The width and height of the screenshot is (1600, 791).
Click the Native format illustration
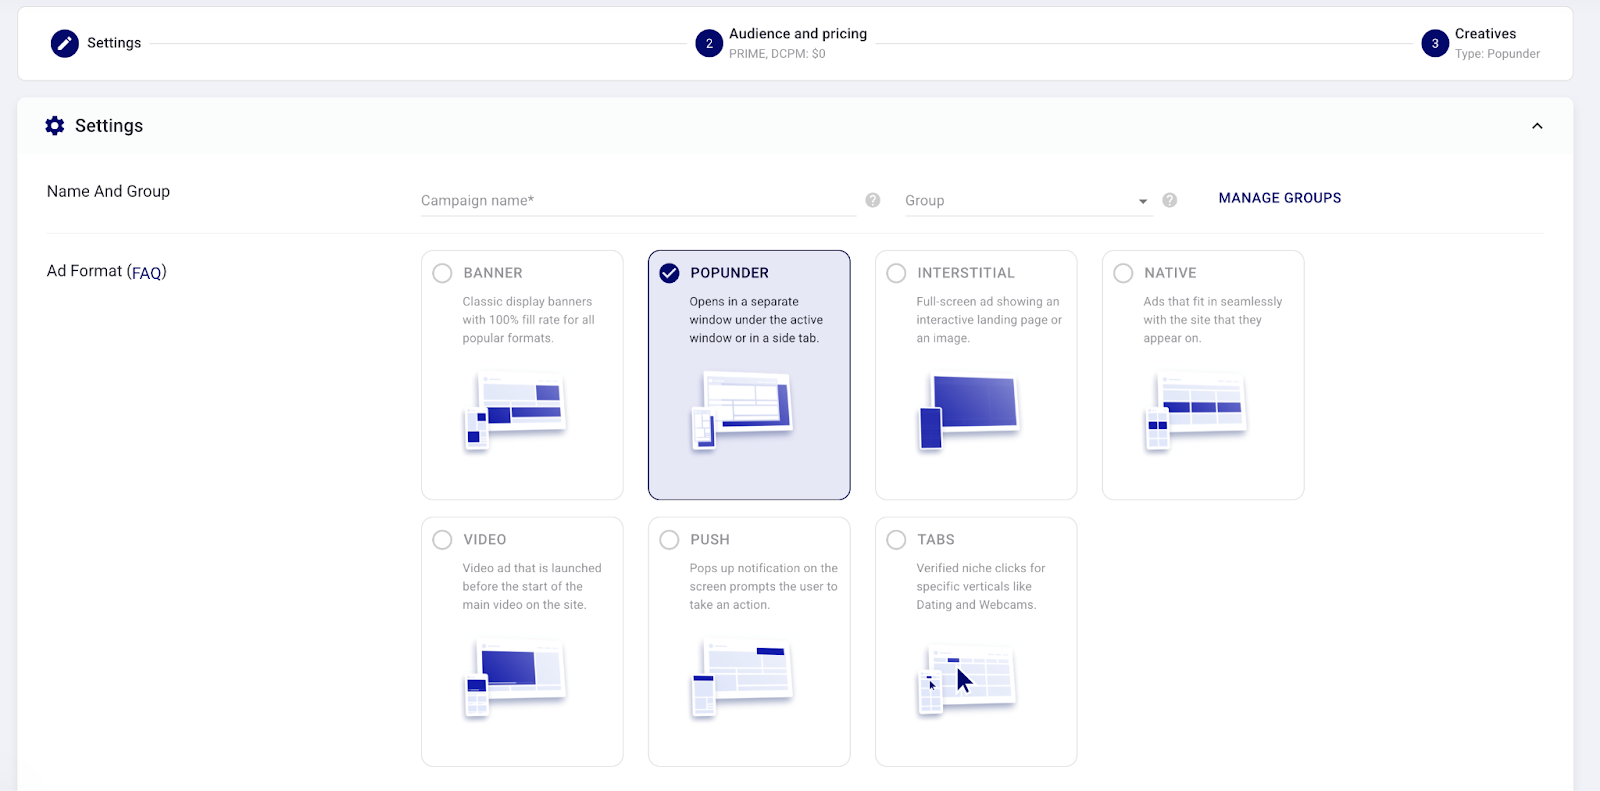pyautogui.click(x=1196, y=410)
